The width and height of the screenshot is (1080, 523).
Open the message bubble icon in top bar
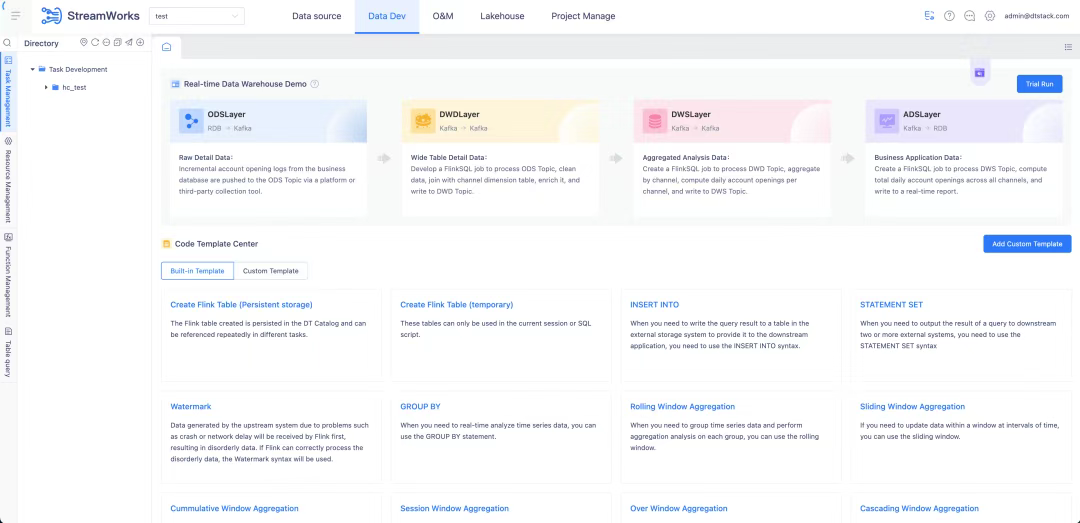(x=969, y=16)
